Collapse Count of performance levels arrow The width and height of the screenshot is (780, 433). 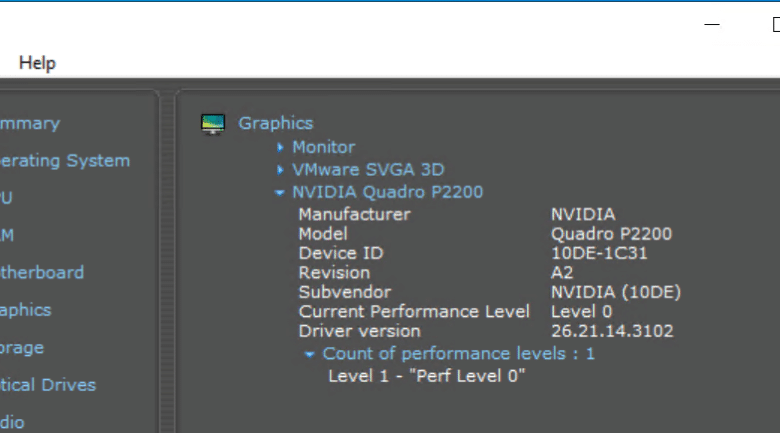click(x=309, y=354)
